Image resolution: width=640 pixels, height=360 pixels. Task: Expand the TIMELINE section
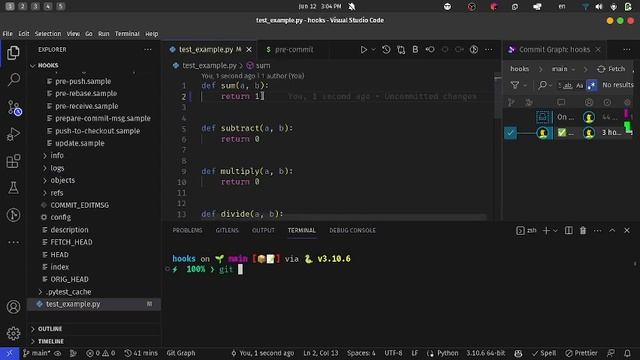[x=51, y=341]
